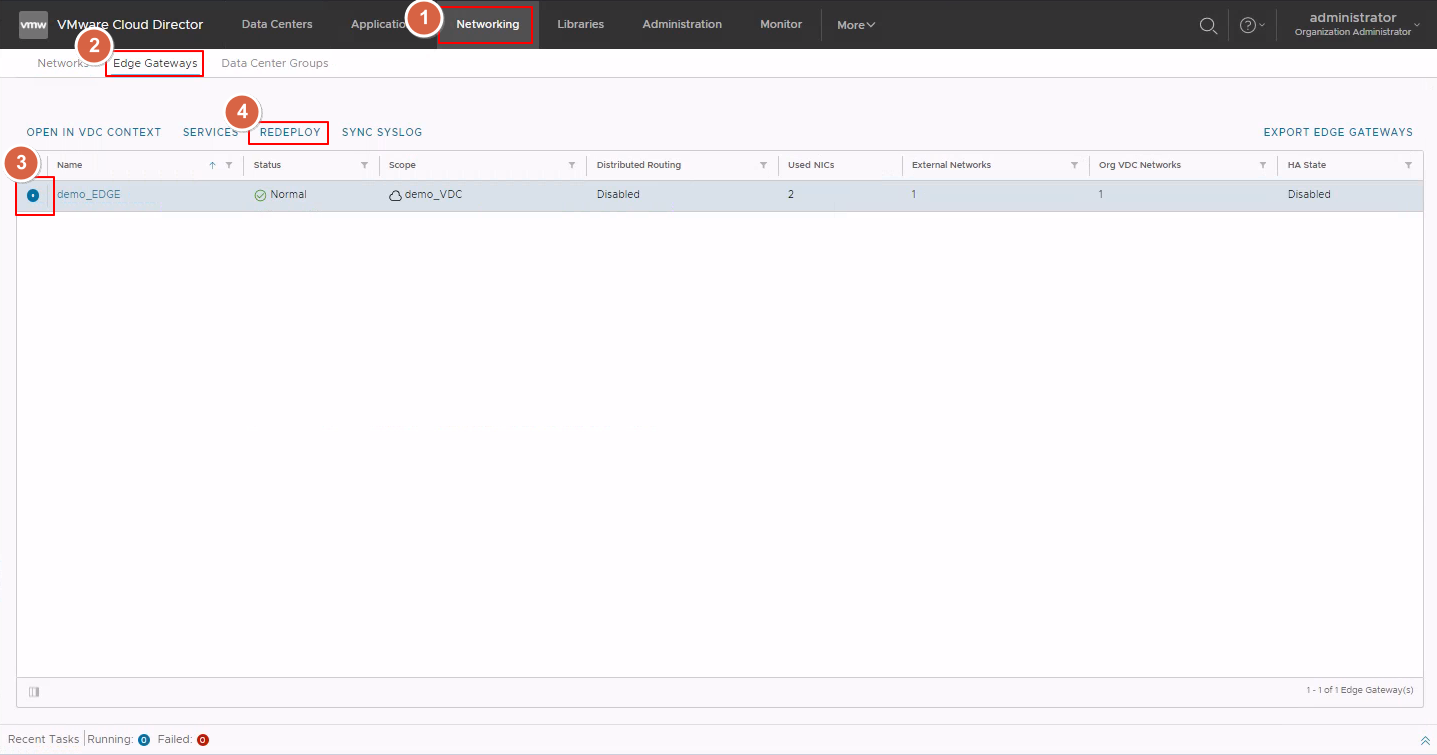
Task: Click the SYNC SYSLOG button
Action: tap(382, 132)
